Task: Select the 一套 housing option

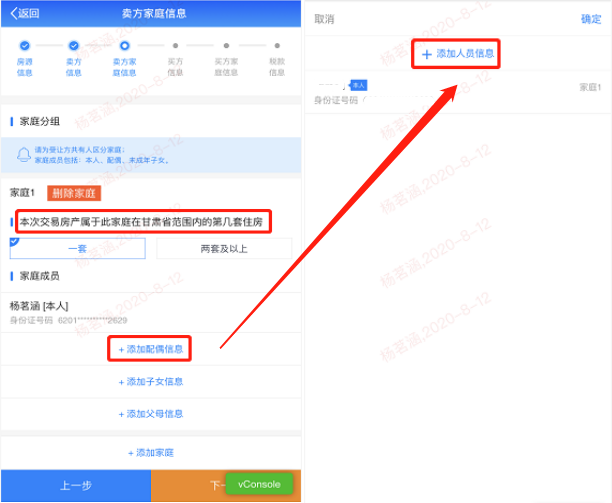Action: click(x=78, y=249)
